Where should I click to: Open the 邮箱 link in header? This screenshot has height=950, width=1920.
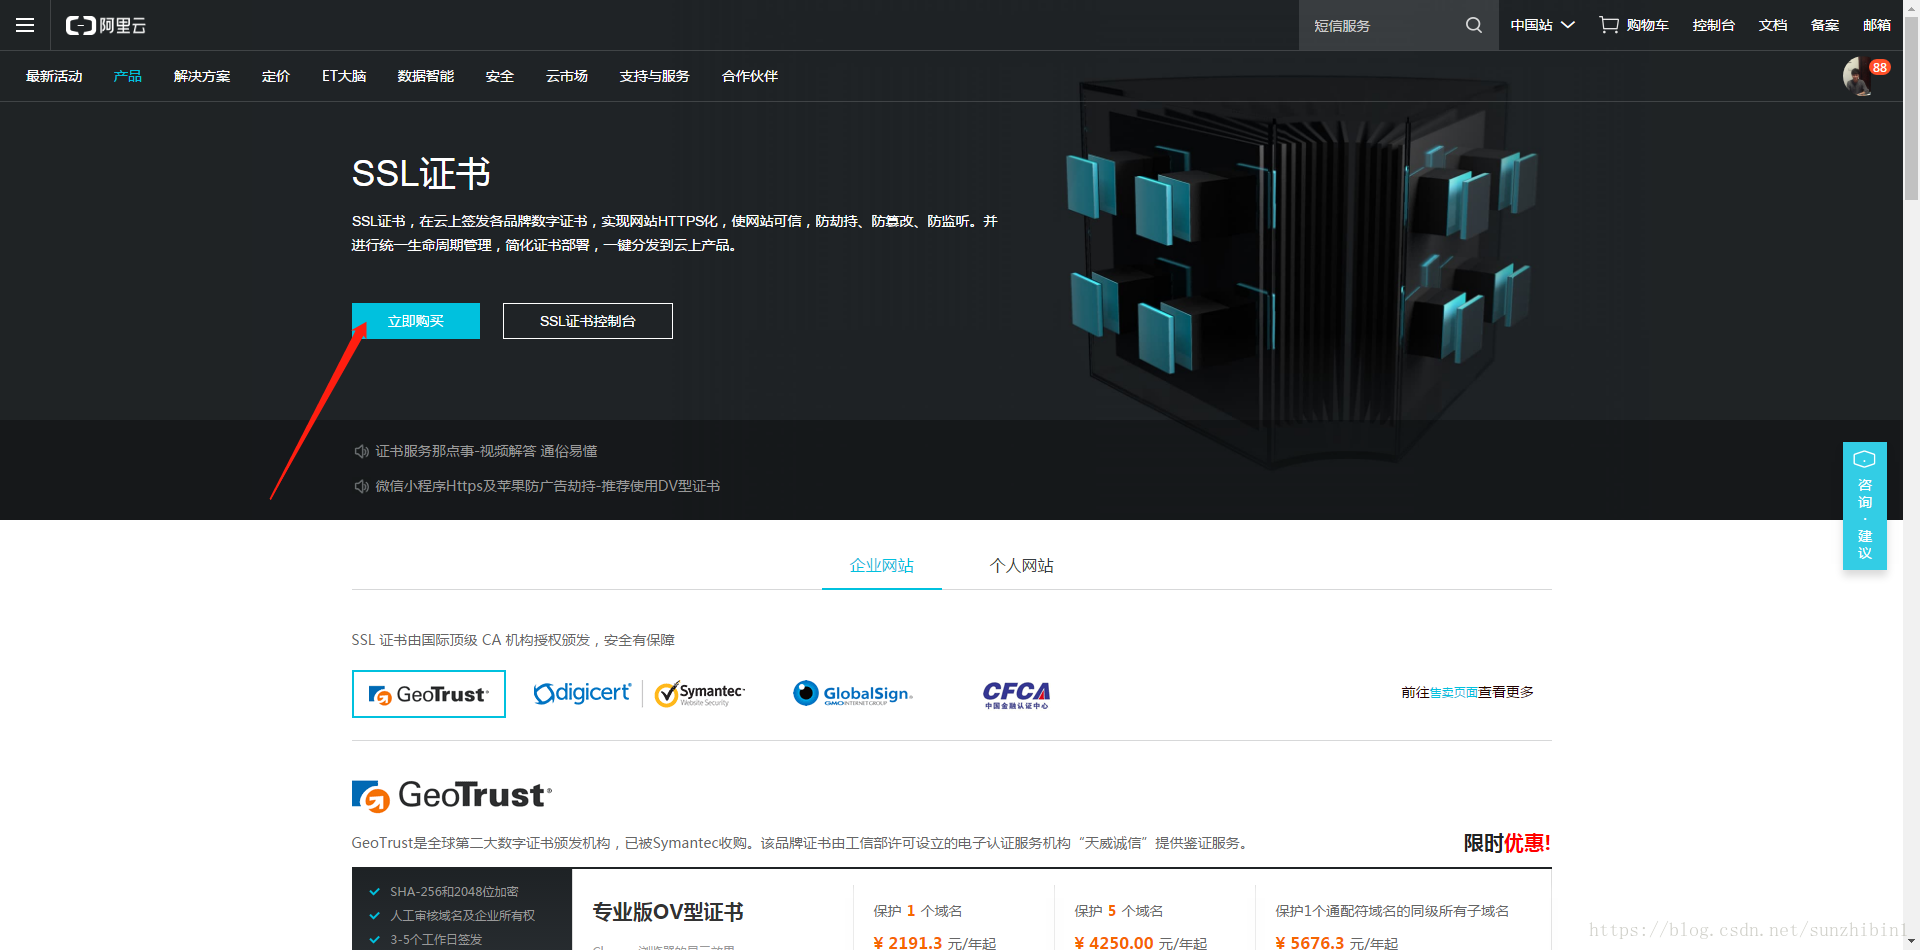coord(1877,25)
